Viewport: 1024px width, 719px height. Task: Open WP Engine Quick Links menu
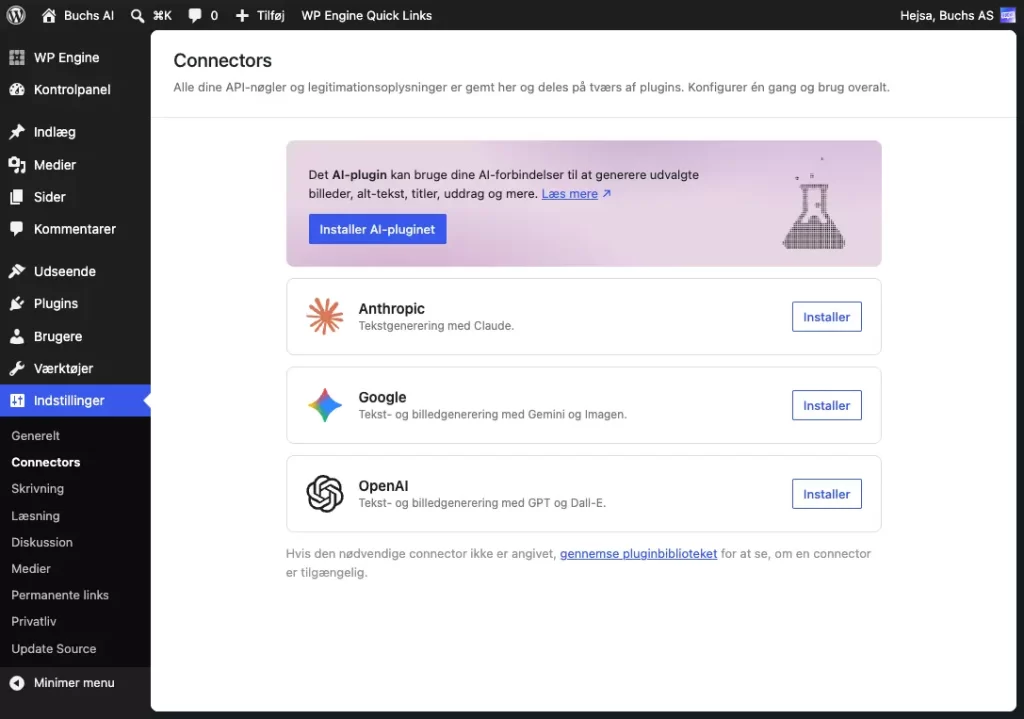366,15
